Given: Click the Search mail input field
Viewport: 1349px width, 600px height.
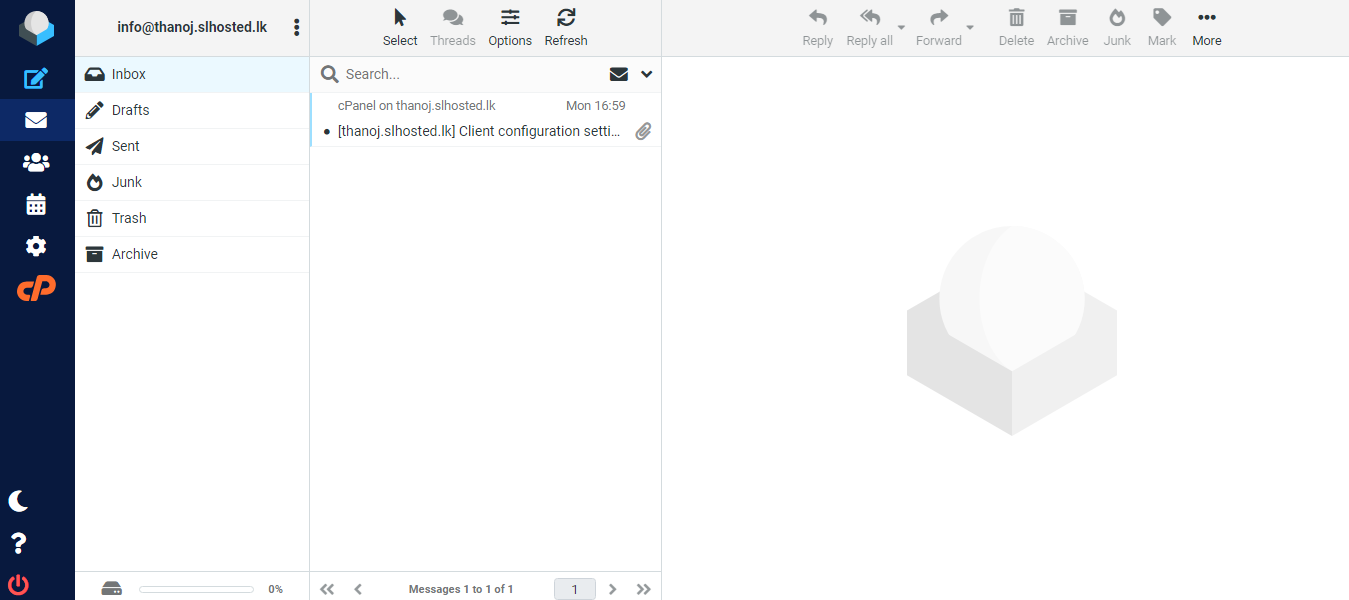Looking at the screenshot, I should point(470,74).
